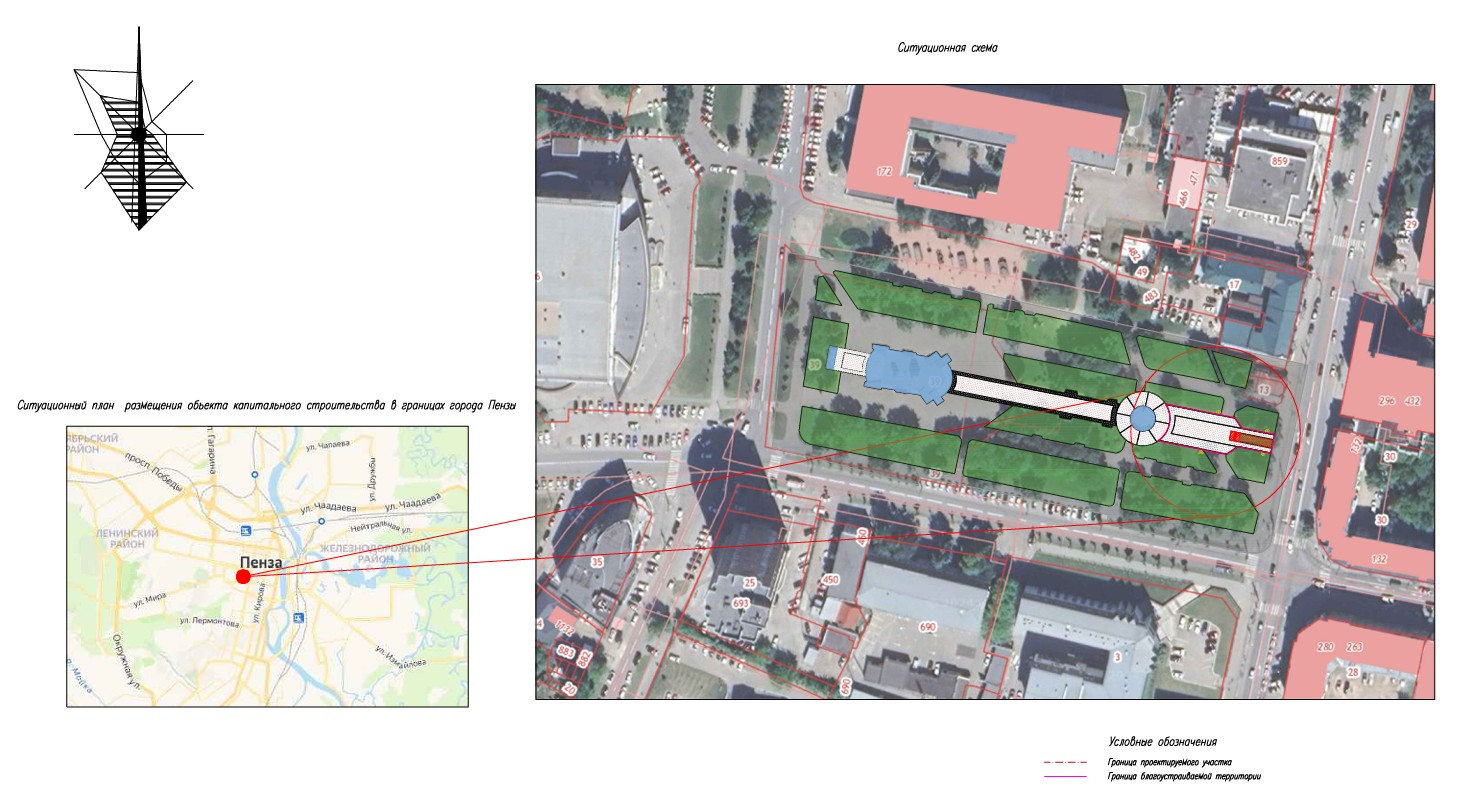Click the red rectangle marker on the walkway
Image resolution: width=1480 pixels, height=800 pixels.
pyautogui.click(x=1235, y=437)
